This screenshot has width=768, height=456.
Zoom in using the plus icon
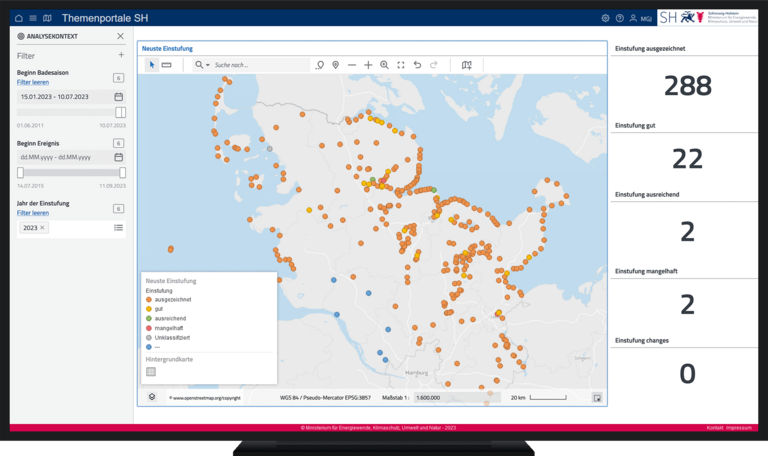click(x=368, y=65)
